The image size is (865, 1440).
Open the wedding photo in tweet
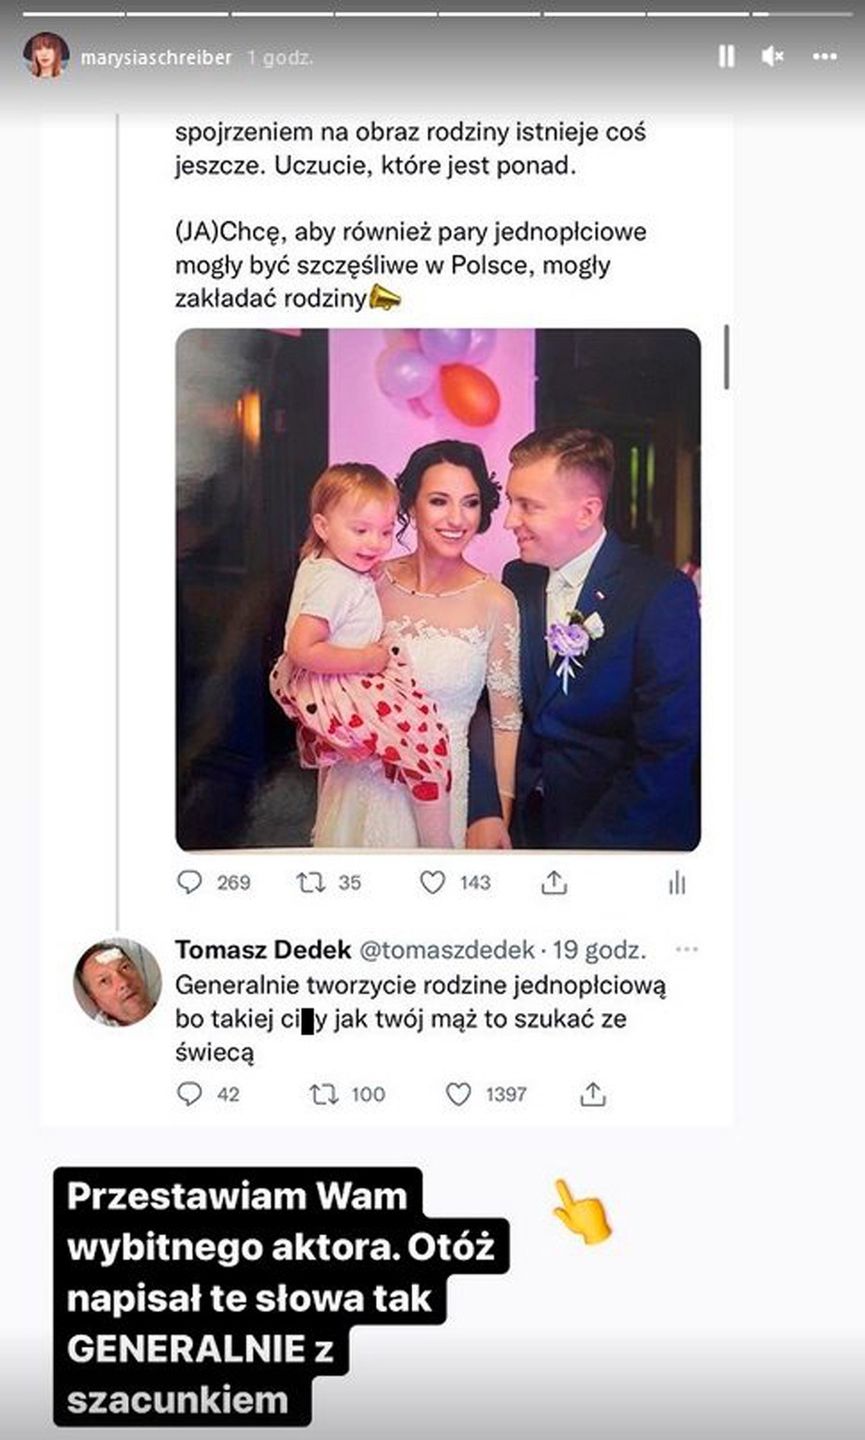click(438, 589)
